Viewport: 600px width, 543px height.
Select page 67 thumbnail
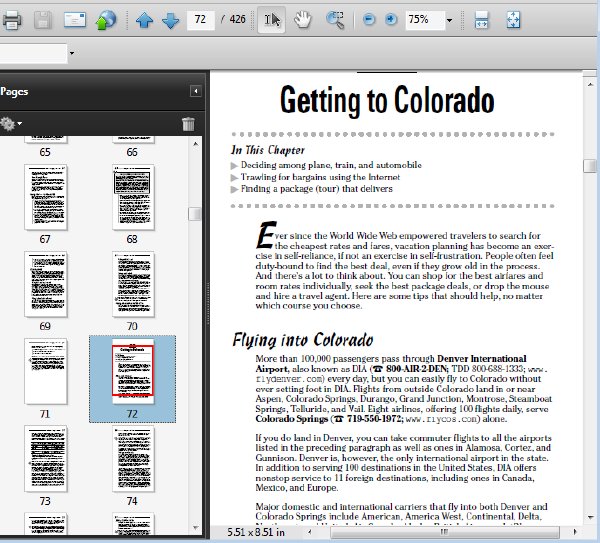point(46,197)
